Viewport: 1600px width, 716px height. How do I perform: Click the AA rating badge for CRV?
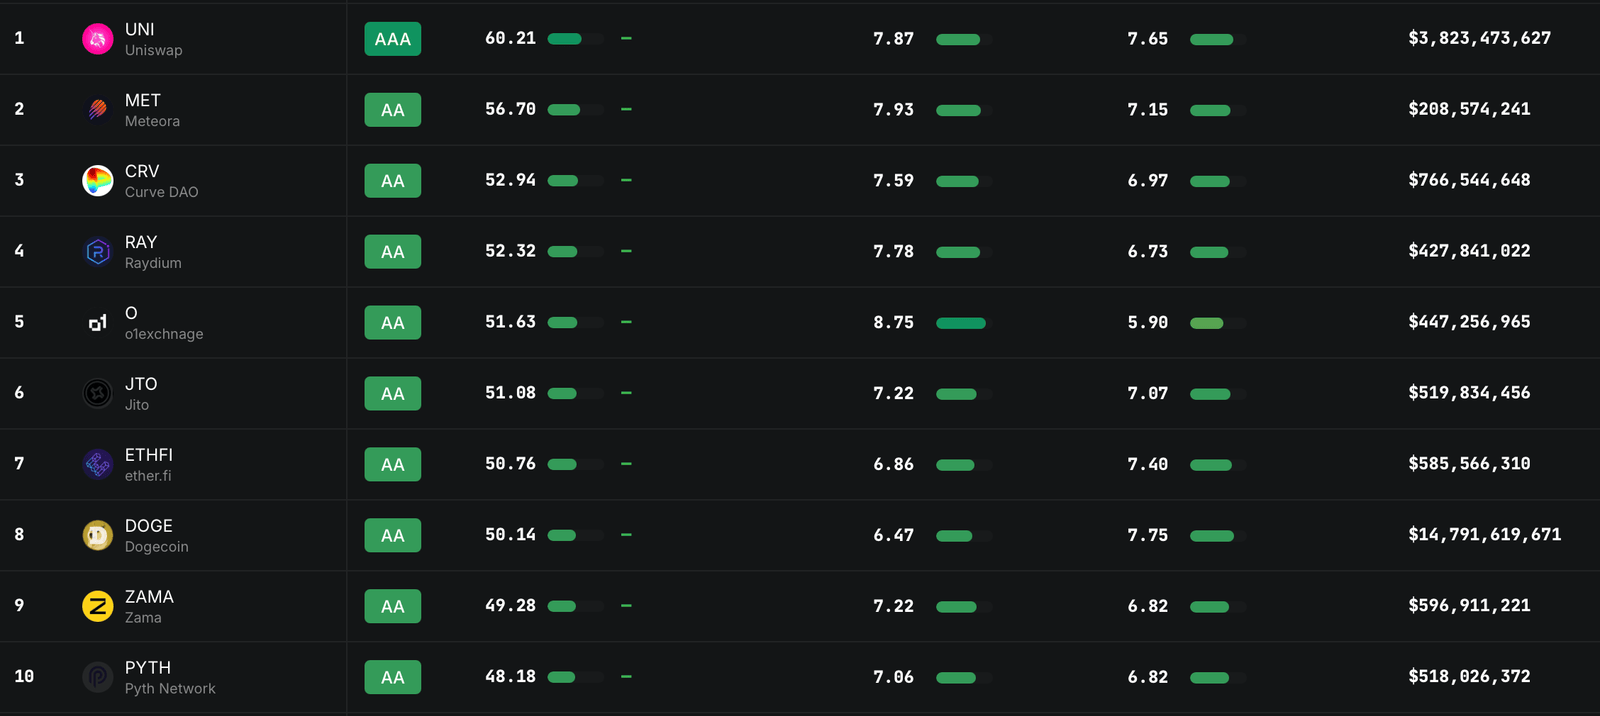[x=393, y=181]
